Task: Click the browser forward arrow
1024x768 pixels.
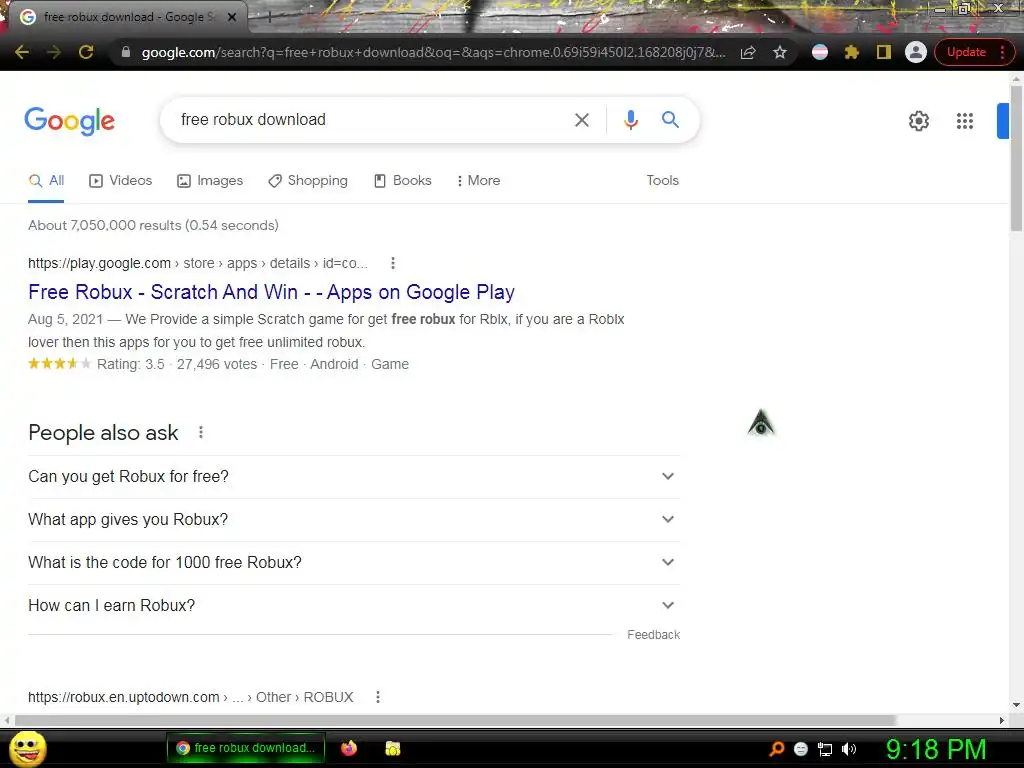Action: (x=54, y=52)
